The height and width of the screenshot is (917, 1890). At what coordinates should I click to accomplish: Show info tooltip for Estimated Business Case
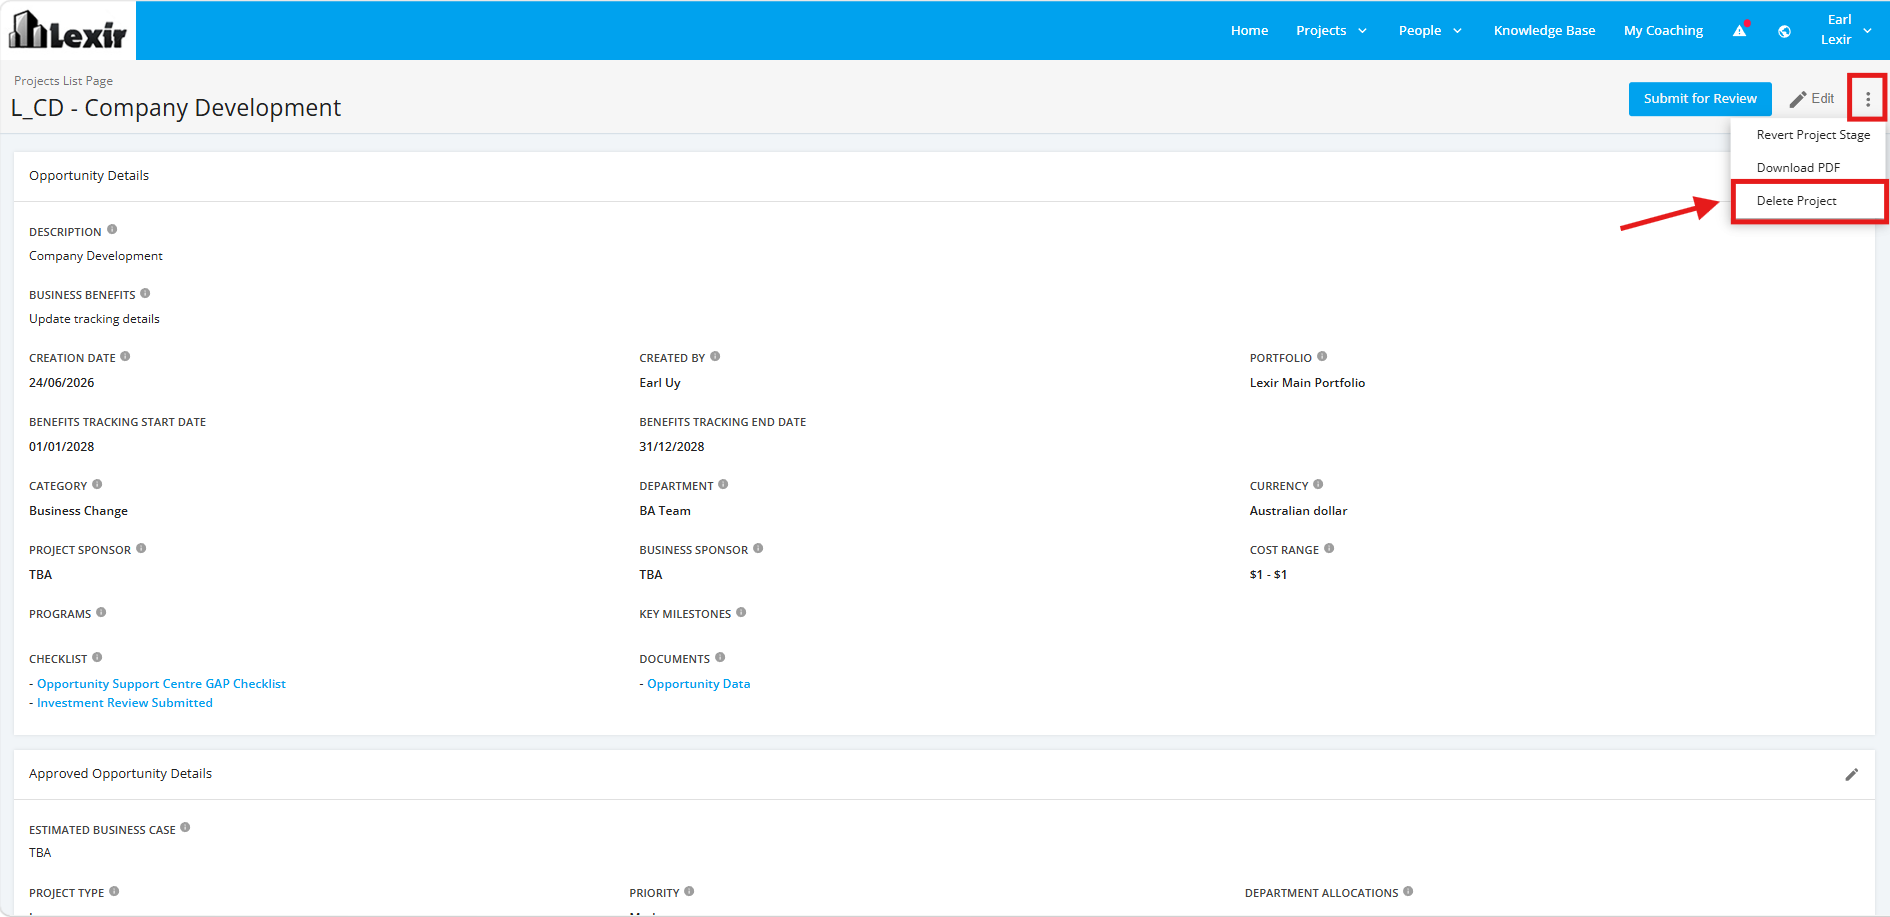[x=185, y=828]
